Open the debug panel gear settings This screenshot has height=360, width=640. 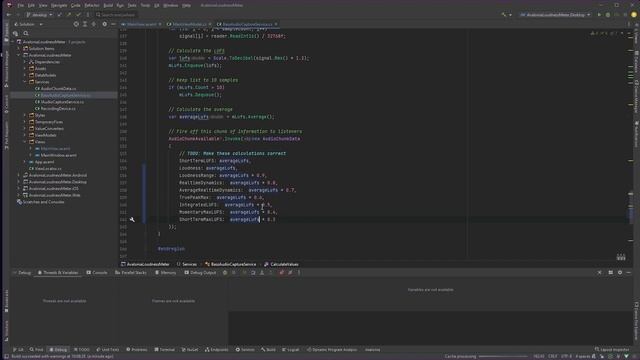click(620, 272)
